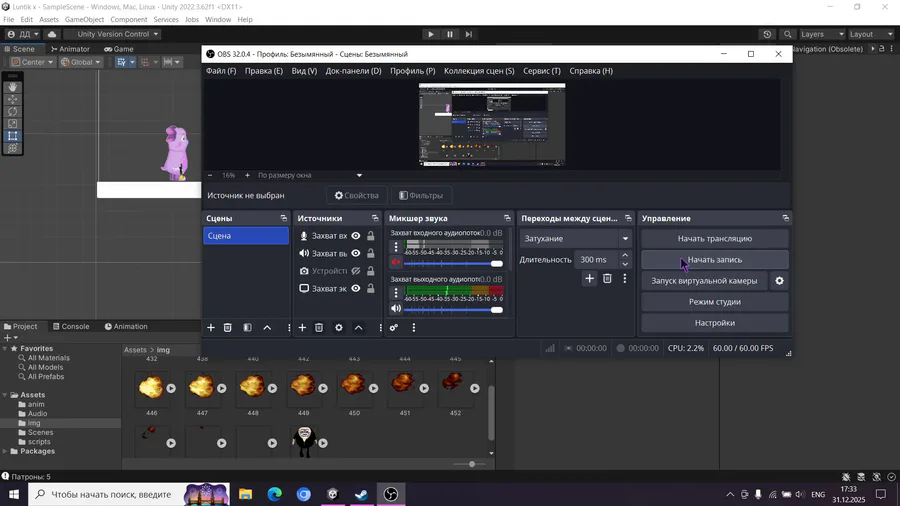Image resolution: width=900 pixels, height=506 pixels.
Task: Click Начать запись button
Action: [715, 260]
